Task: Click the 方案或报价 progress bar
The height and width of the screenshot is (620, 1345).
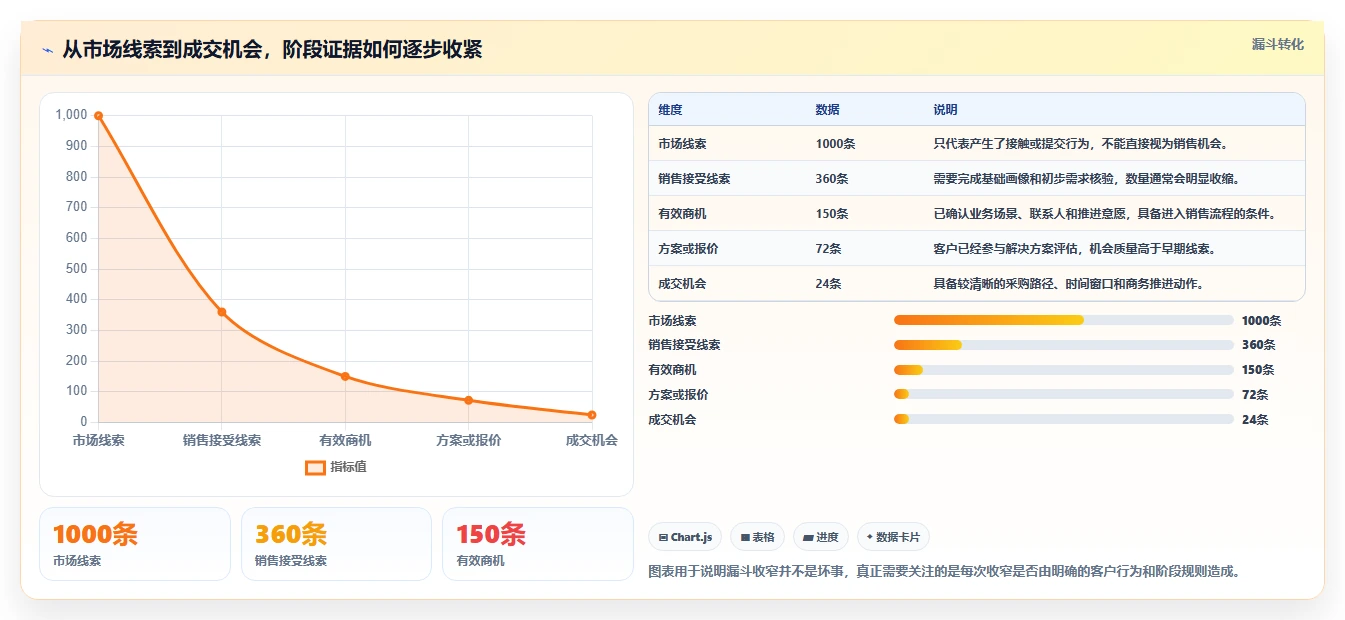Action: [x=1063, y=394]
